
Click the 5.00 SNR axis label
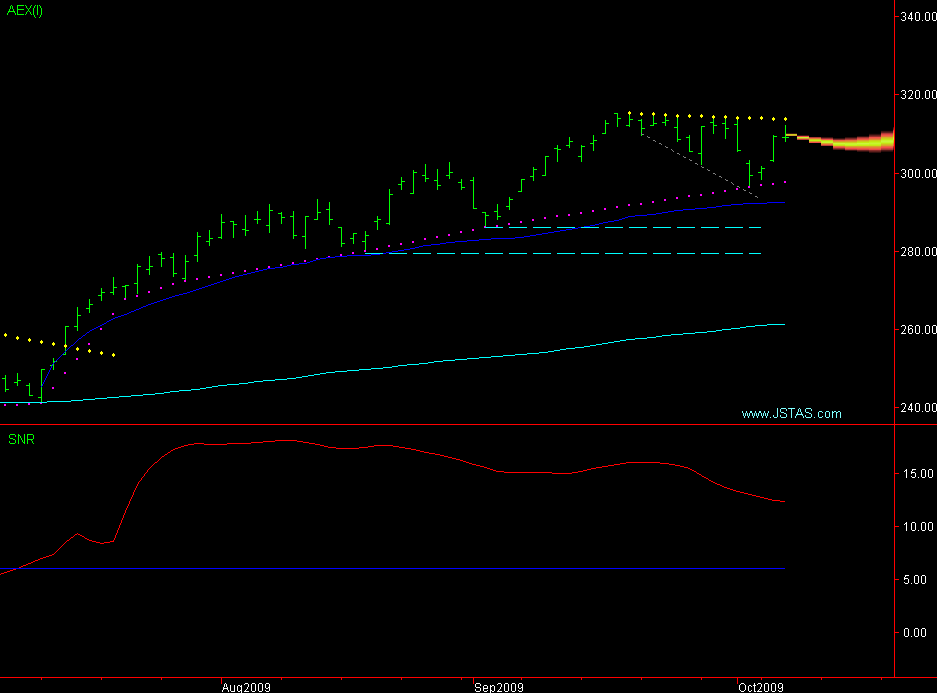pos(918,580)
